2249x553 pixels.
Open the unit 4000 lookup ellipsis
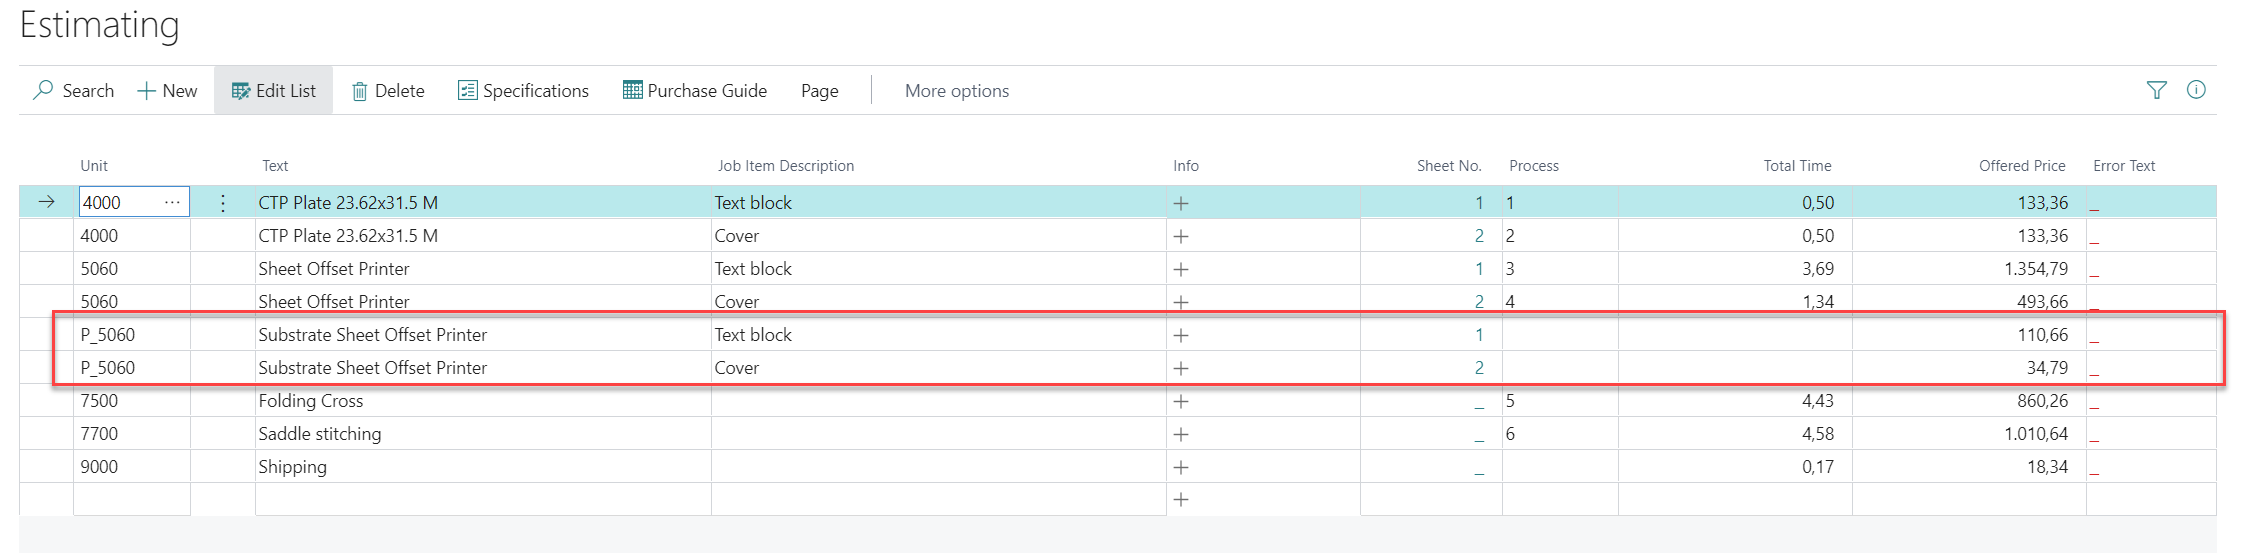coord(172,202)
